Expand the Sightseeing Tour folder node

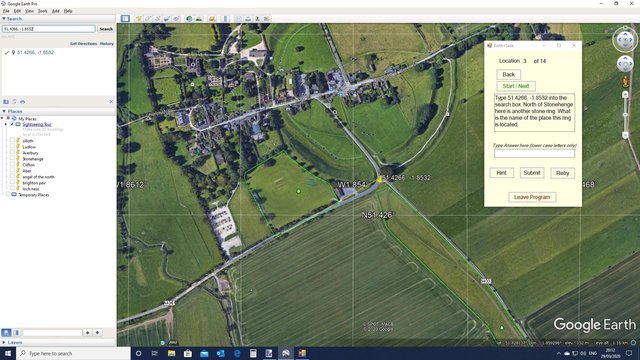pos(6,124)
